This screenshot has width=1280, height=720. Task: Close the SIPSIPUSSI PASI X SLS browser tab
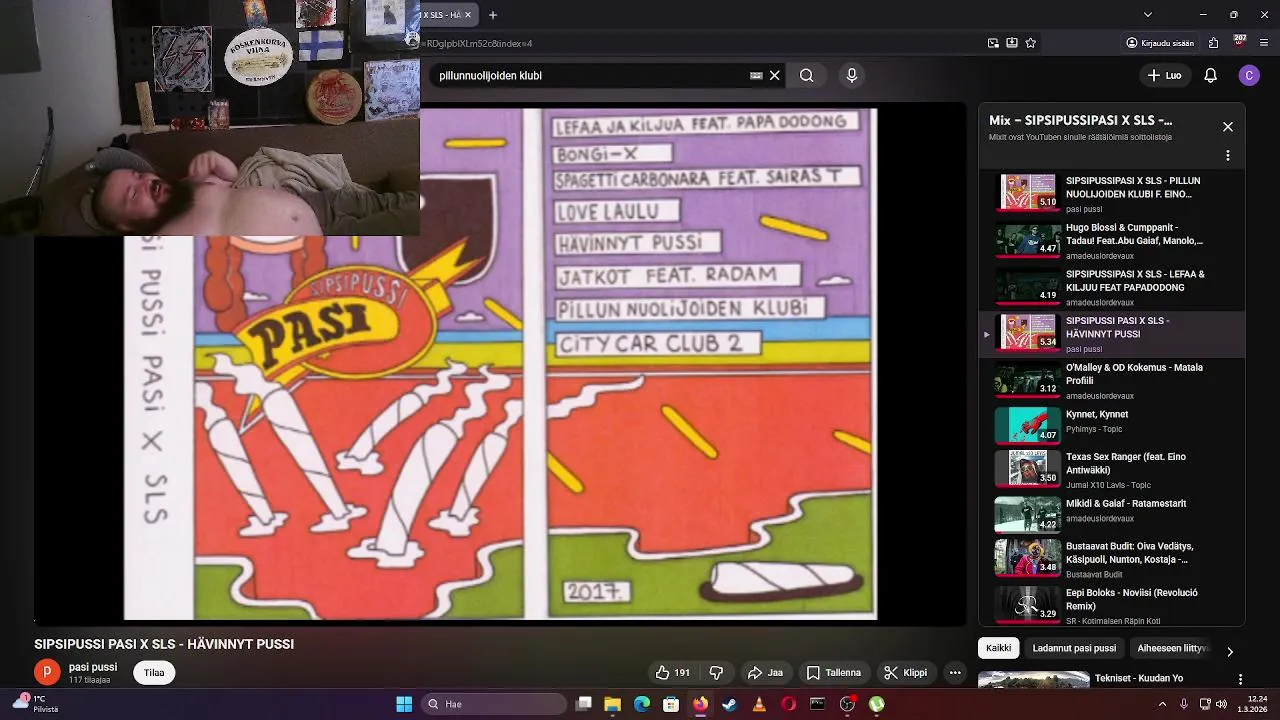click(x=467, y=15)
